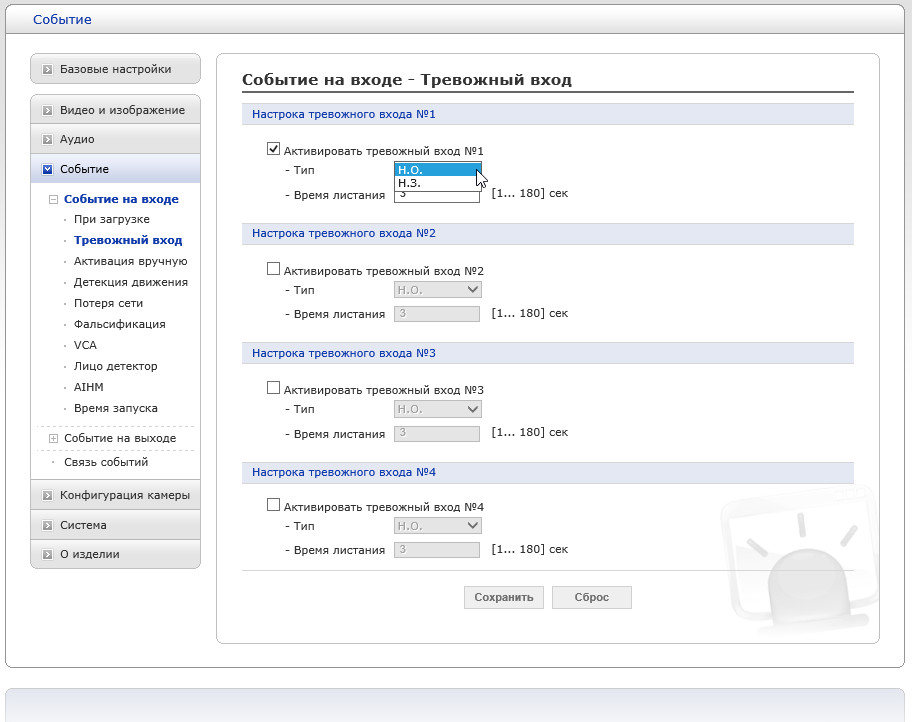Uncheck Активировать тревожный вход №1
The width and height of the screenshot is (912, 722).
coord(273,149)
